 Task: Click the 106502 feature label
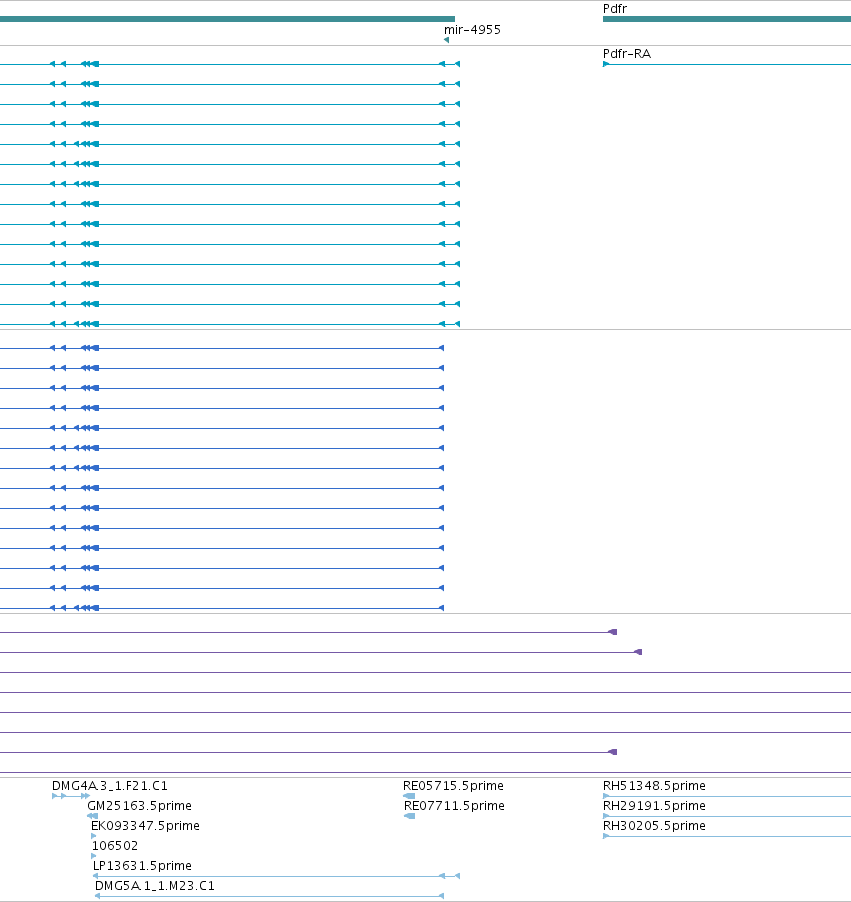[115, 846]
